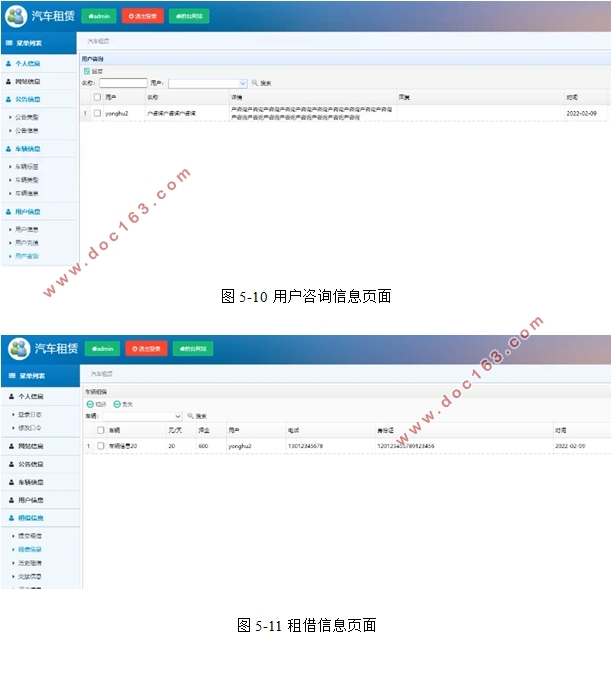Click person icon beside 车辆信息 in Figure 5-11
This screenshot has height=686, width=611.
pyautogui.click(x=11, y=482)
